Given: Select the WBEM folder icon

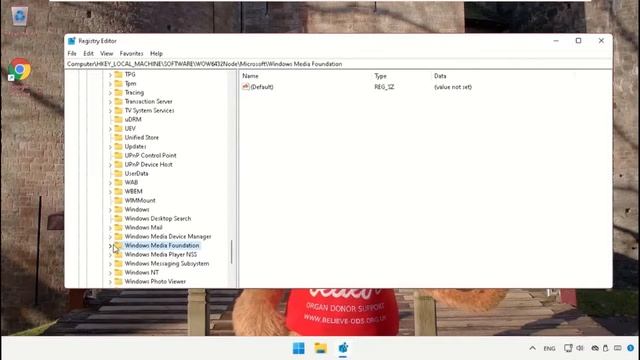Looking at the screenshot, I should click(x=118, y=191).
